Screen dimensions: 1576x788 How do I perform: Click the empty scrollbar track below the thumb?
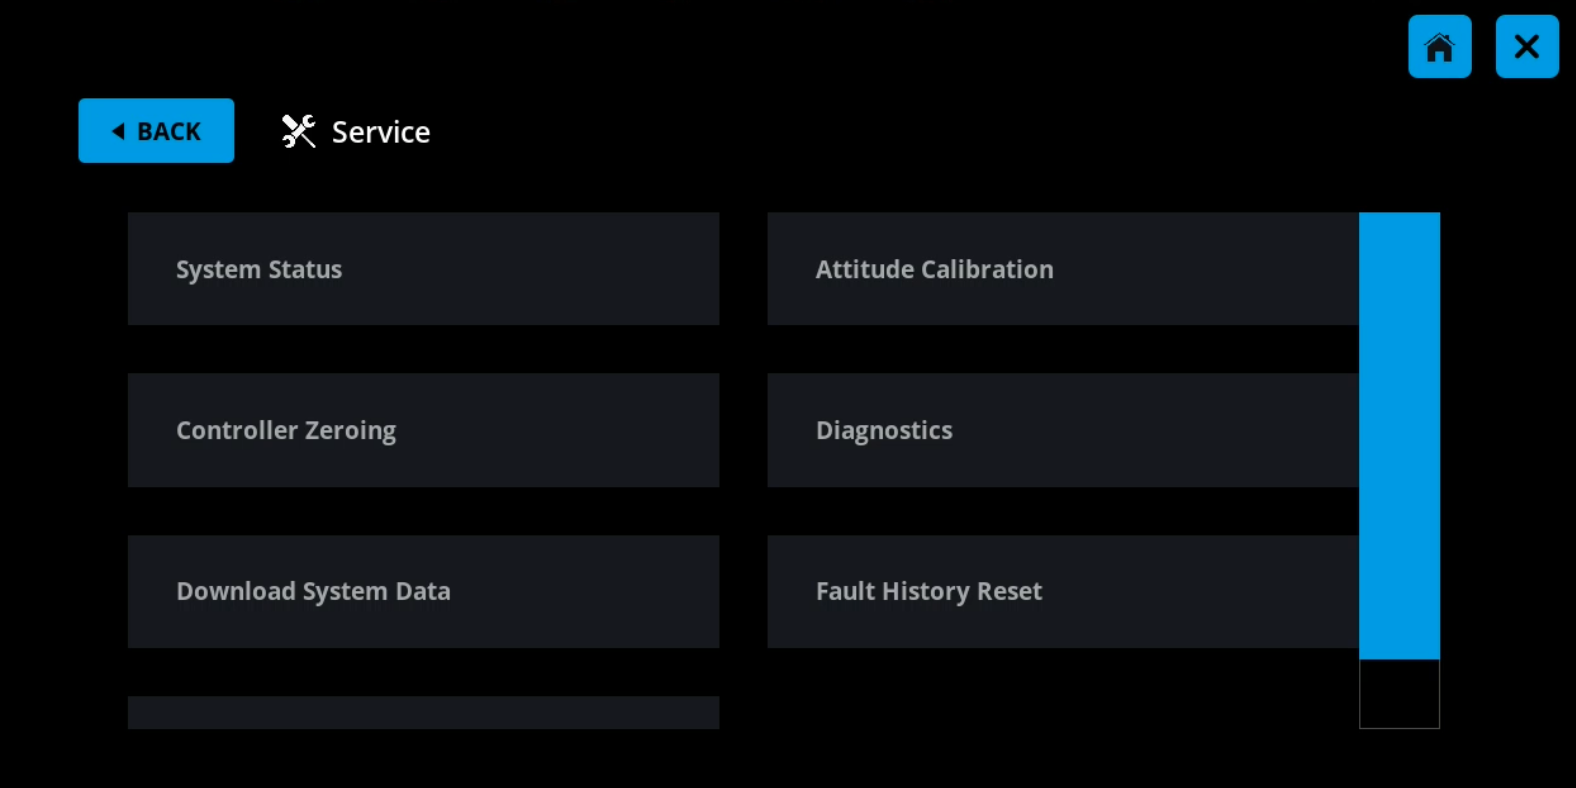tap(1399, 694)
